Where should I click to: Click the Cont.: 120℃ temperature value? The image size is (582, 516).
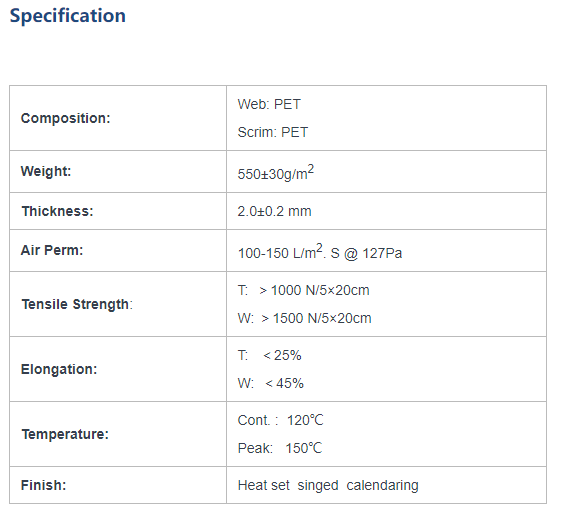point(281,420)
